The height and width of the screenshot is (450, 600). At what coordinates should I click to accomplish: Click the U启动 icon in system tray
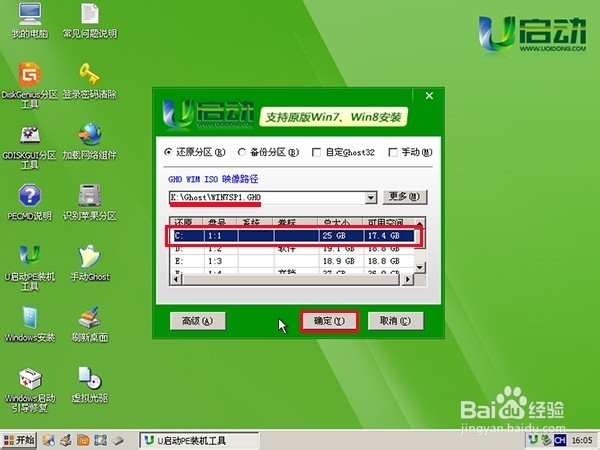[533, 440]
